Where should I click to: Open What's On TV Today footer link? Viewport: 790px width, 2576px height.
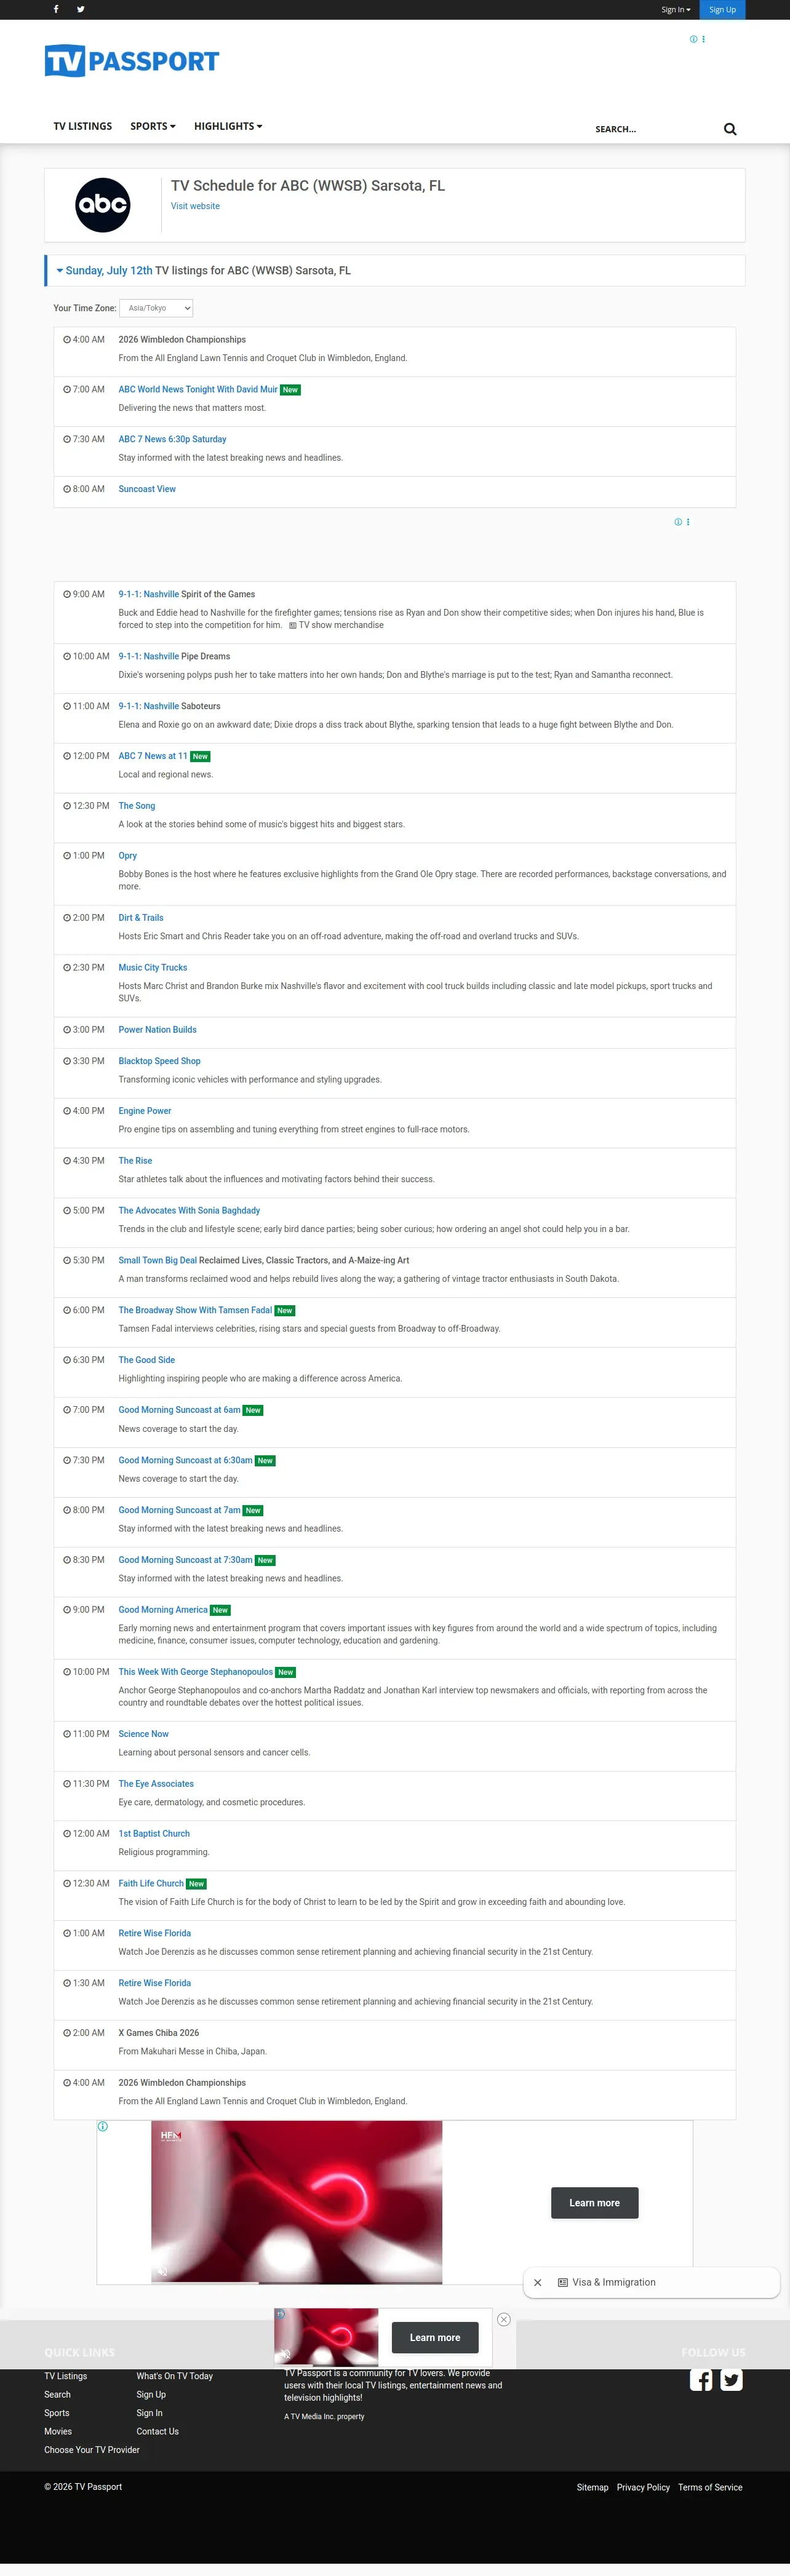pyautogui.click(x=175, y=2376)
